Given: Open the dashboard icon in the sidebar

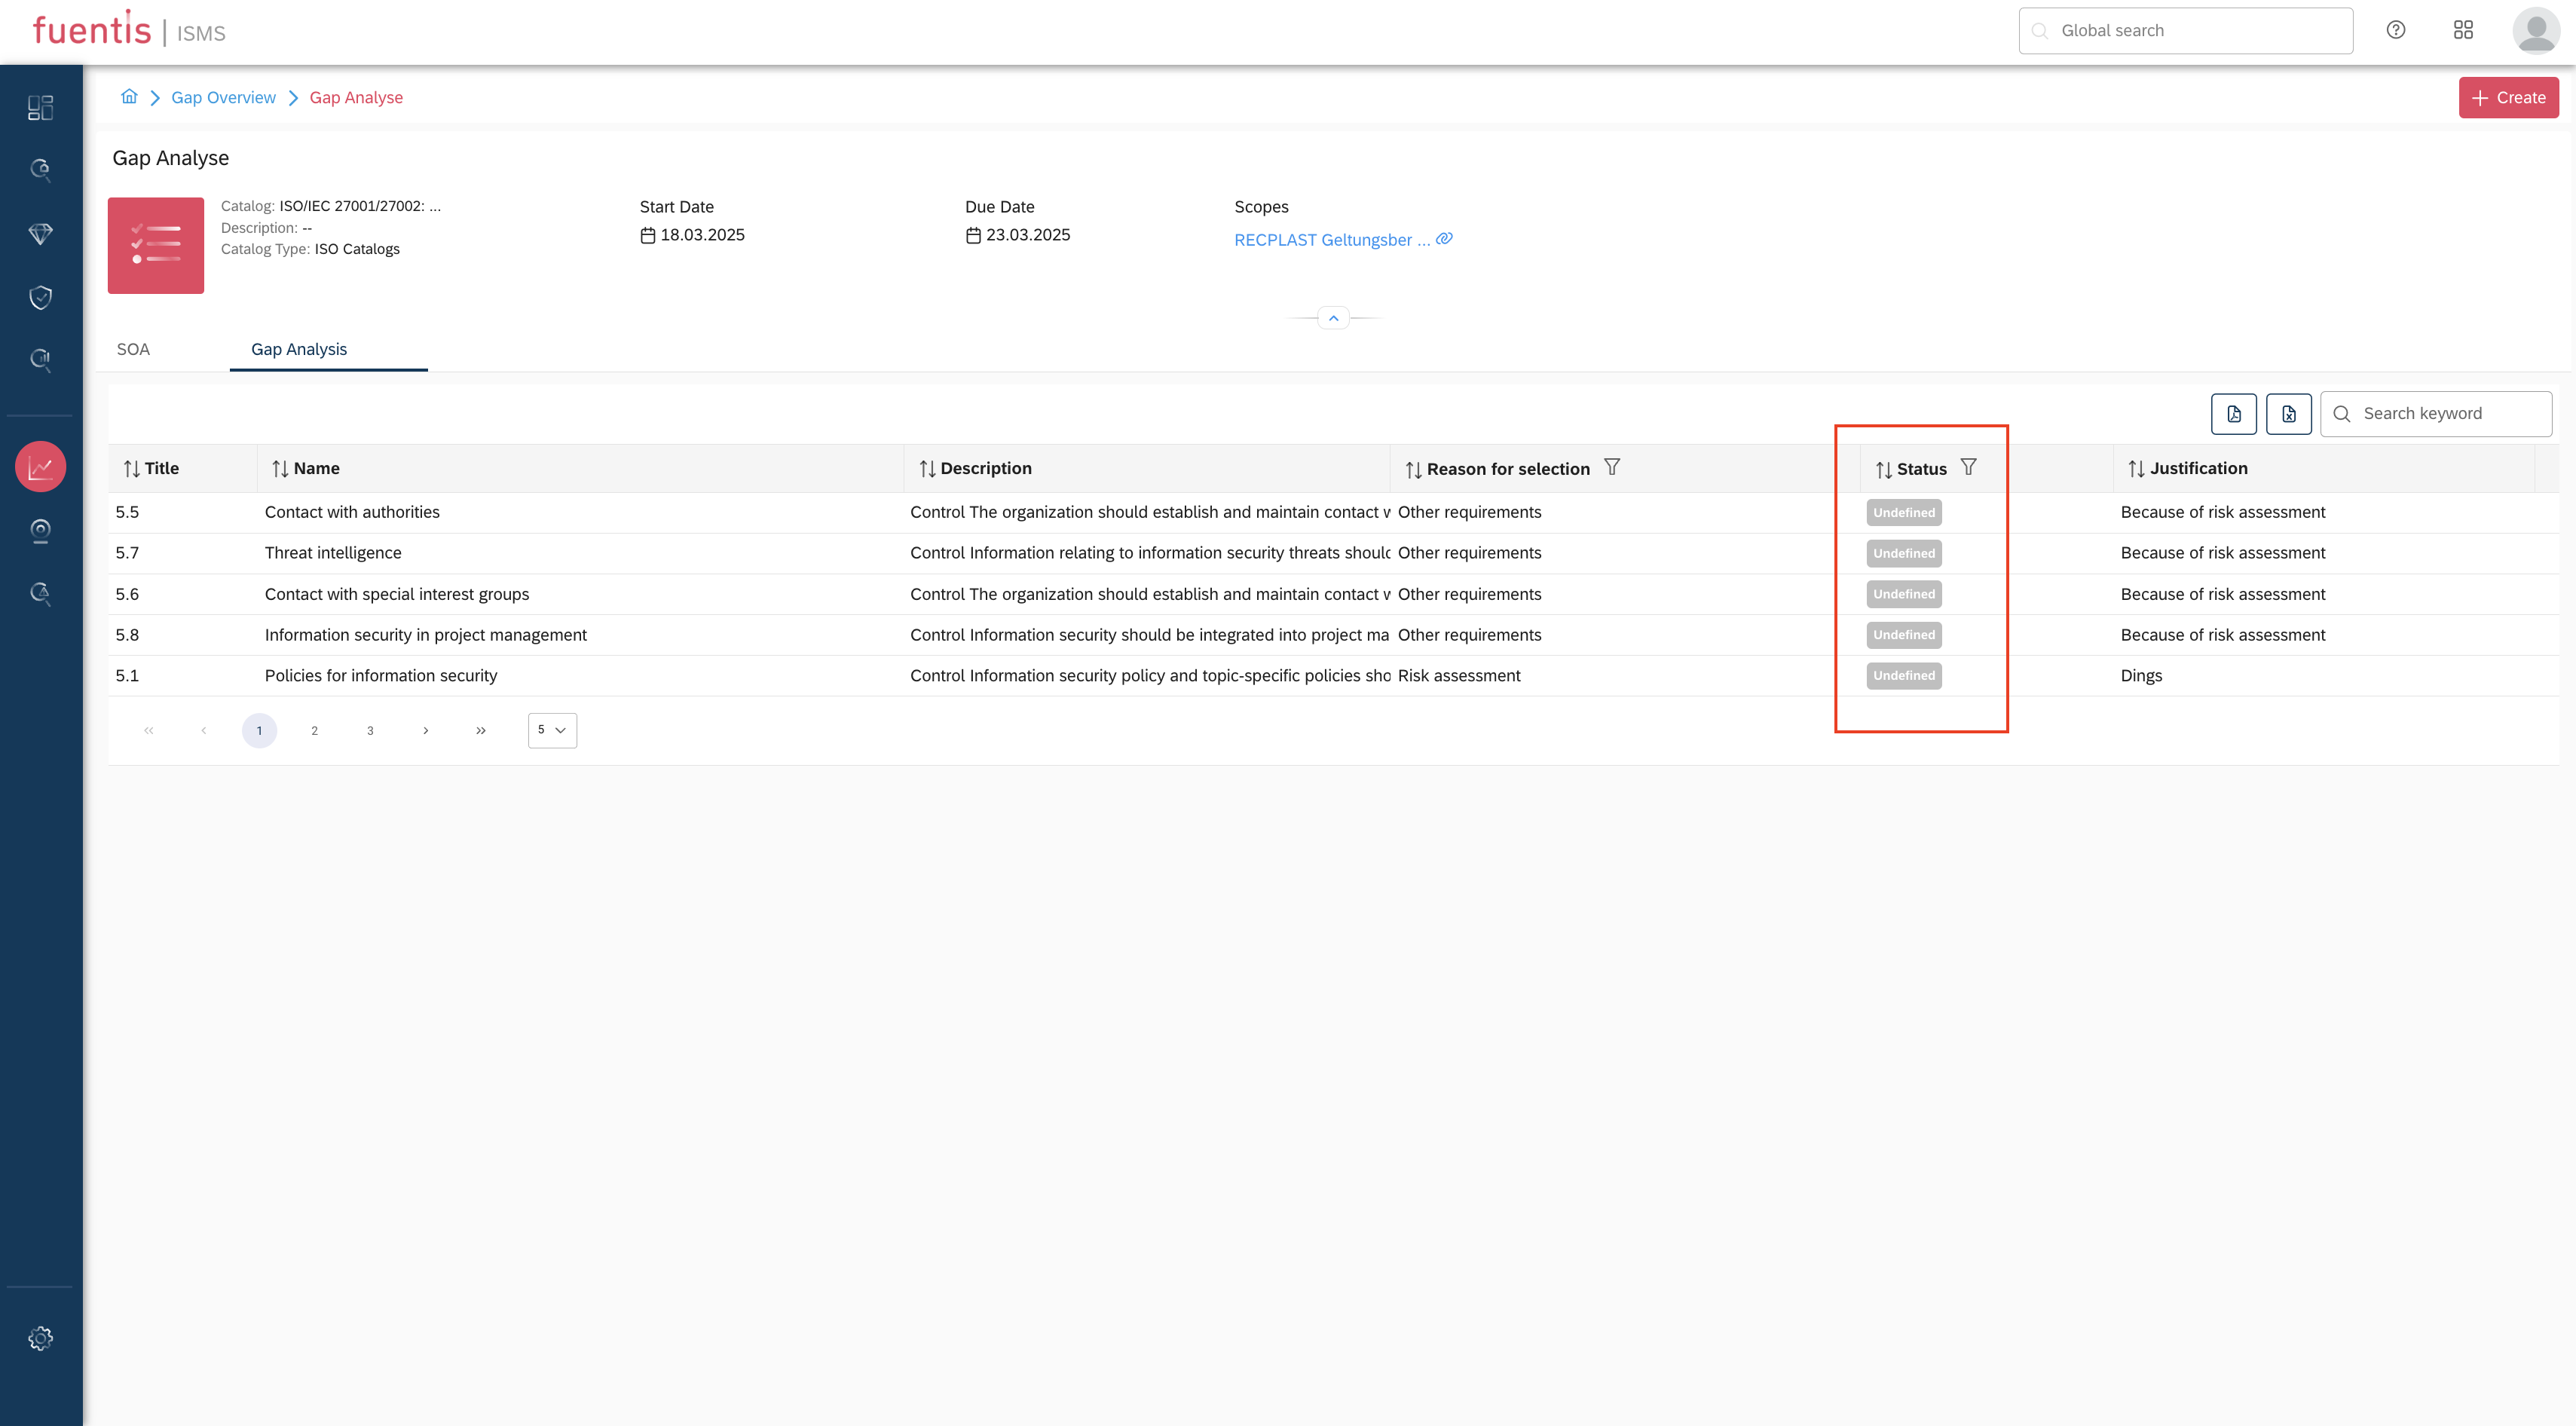Looking at the screenshot, I should 40,108.
